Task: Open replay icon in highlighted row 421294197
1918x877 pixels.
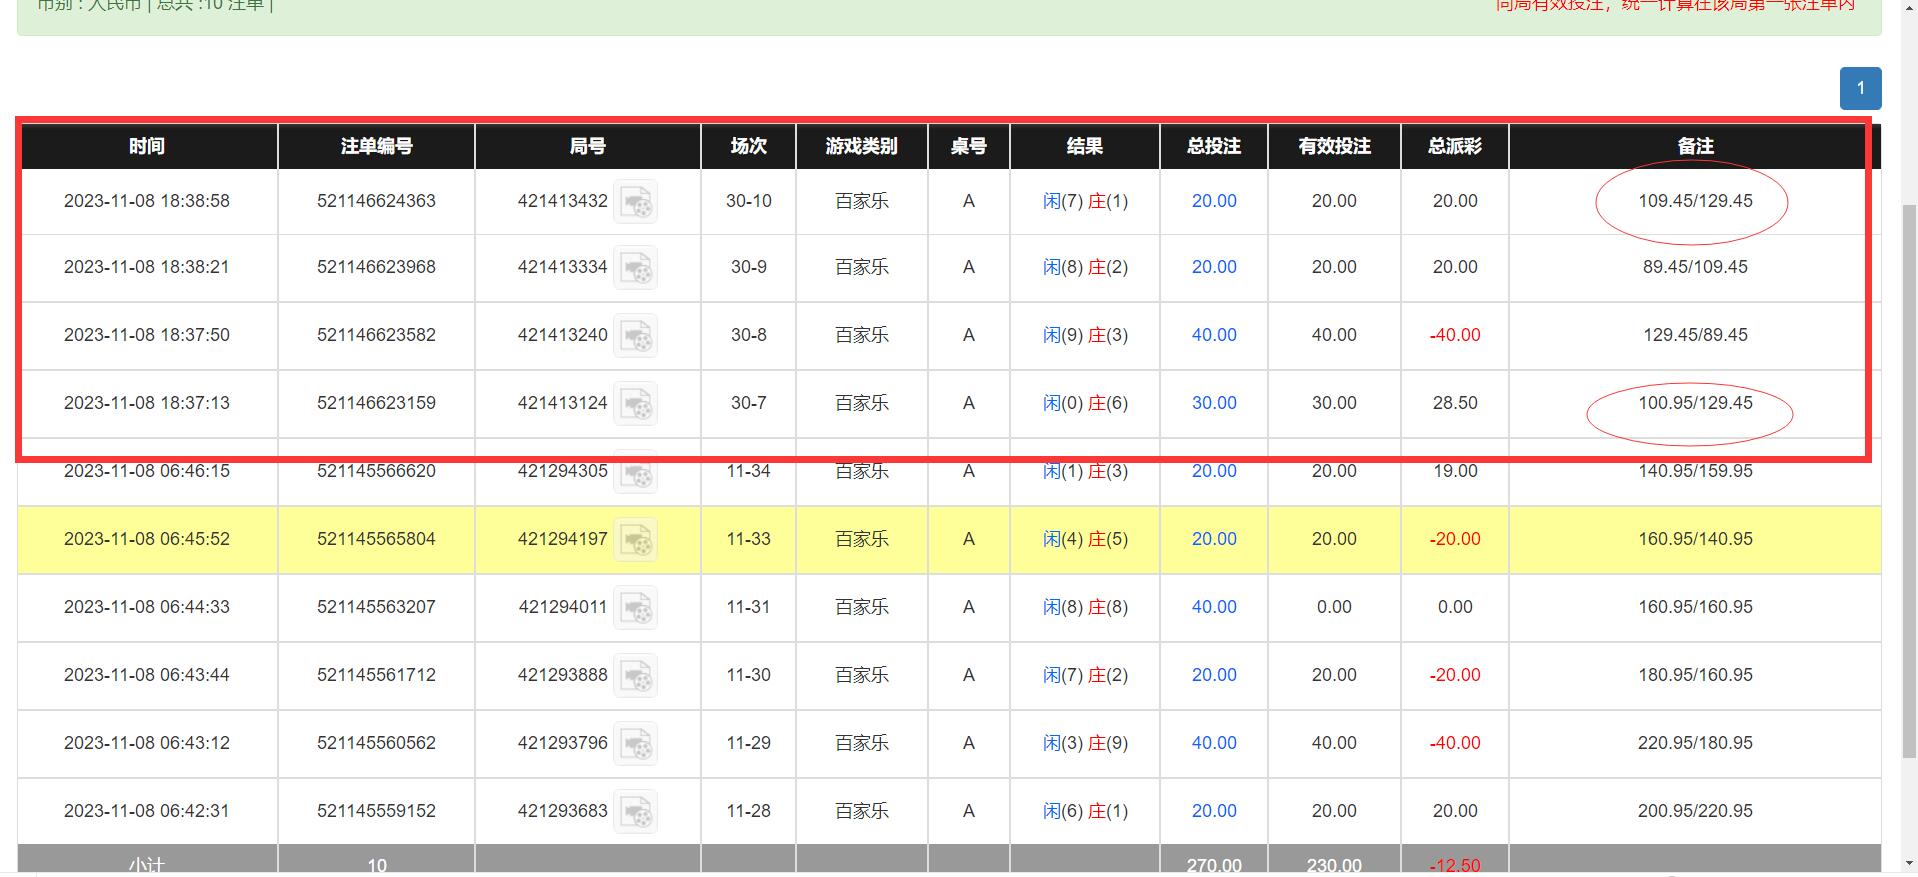Action: pos(635,540)
